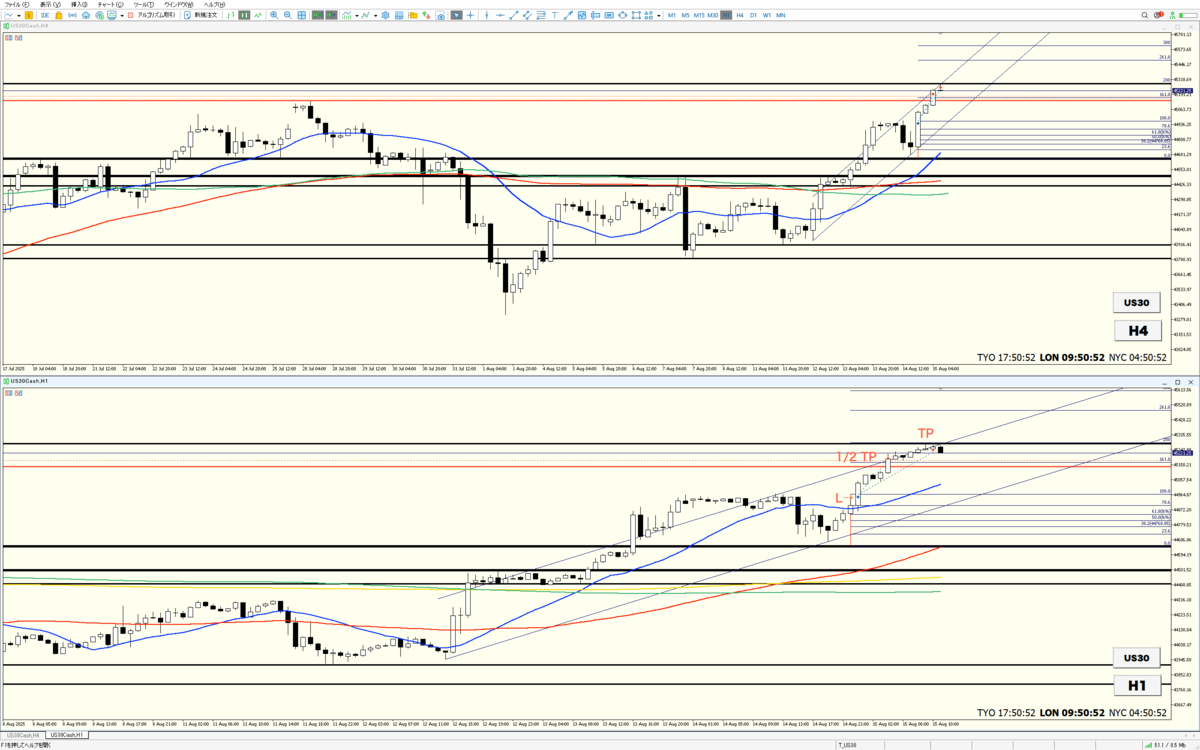Switch to the US30Cash,H1 chart tab
1200x750 pixels.
(65, 735)
